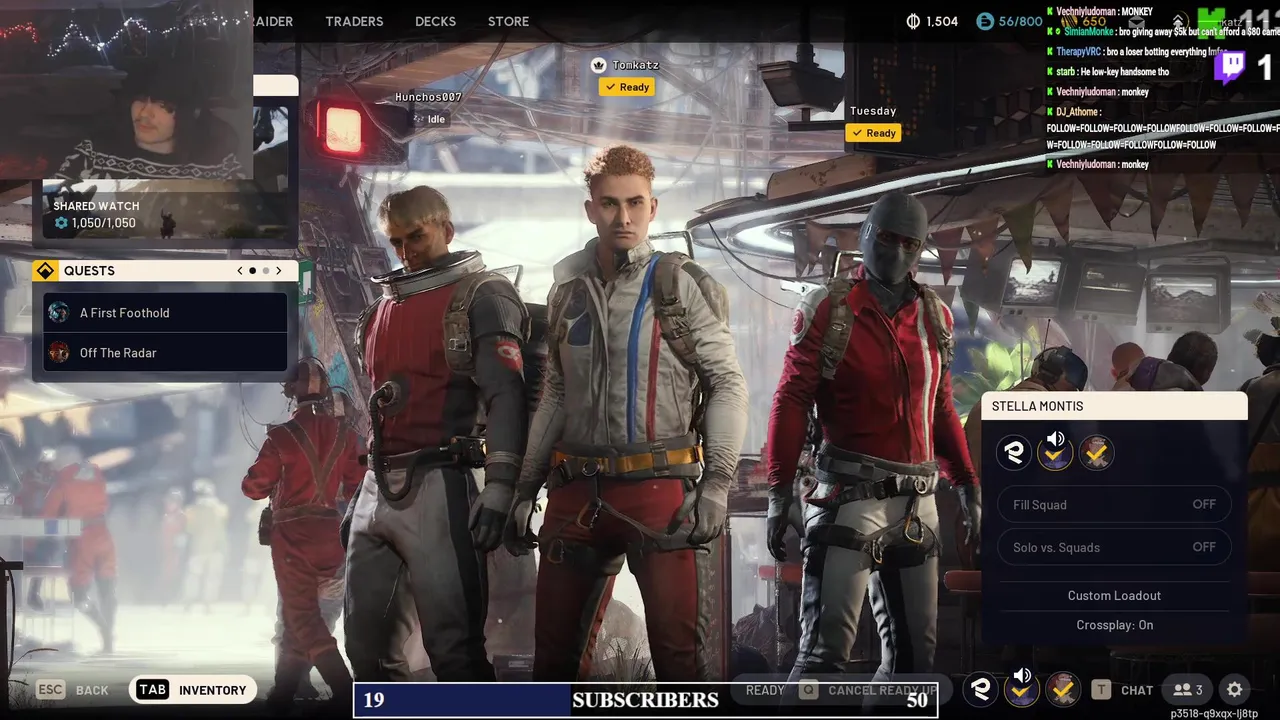Click Embark logo avatar in Stella Montis panel

(1014, 453)
